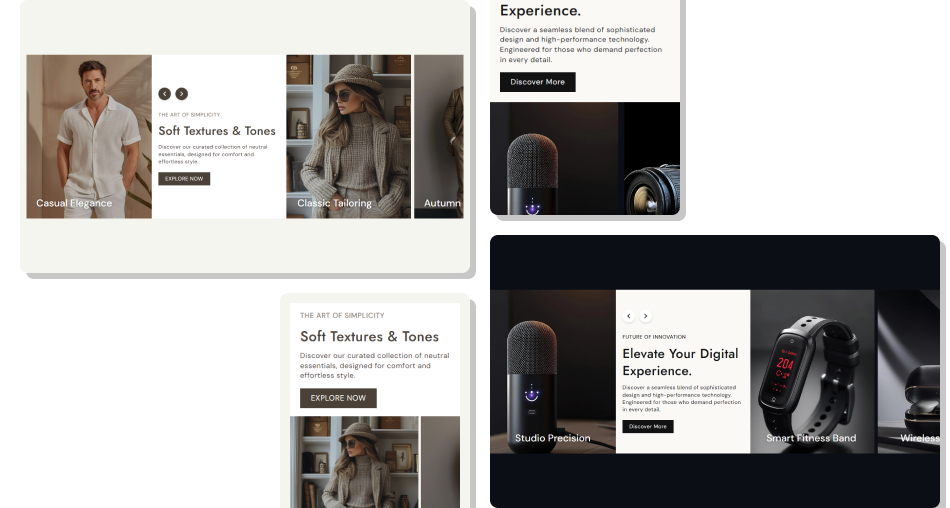The image size is (950, 508).
Task: Click large EXPLORE NOW button in mobile mockup
Action: coord(338,398)
